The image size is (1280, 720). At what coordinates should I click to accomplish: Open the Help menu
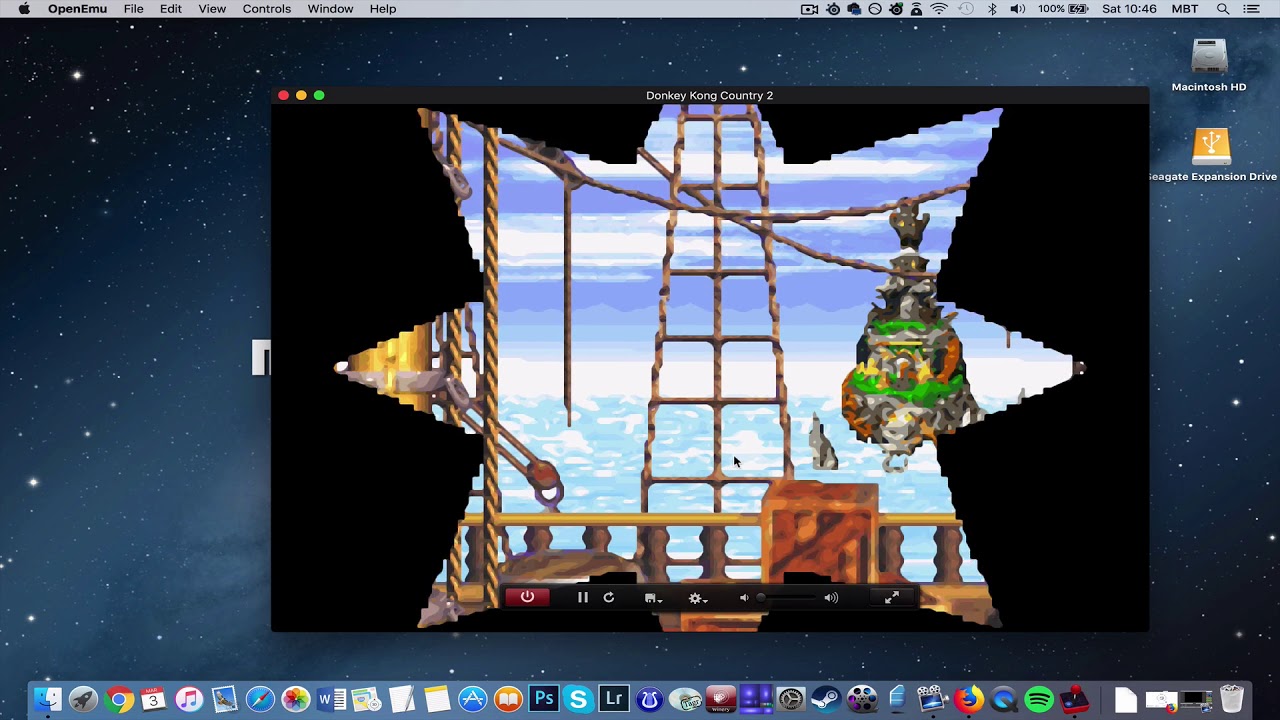point(383,9)
